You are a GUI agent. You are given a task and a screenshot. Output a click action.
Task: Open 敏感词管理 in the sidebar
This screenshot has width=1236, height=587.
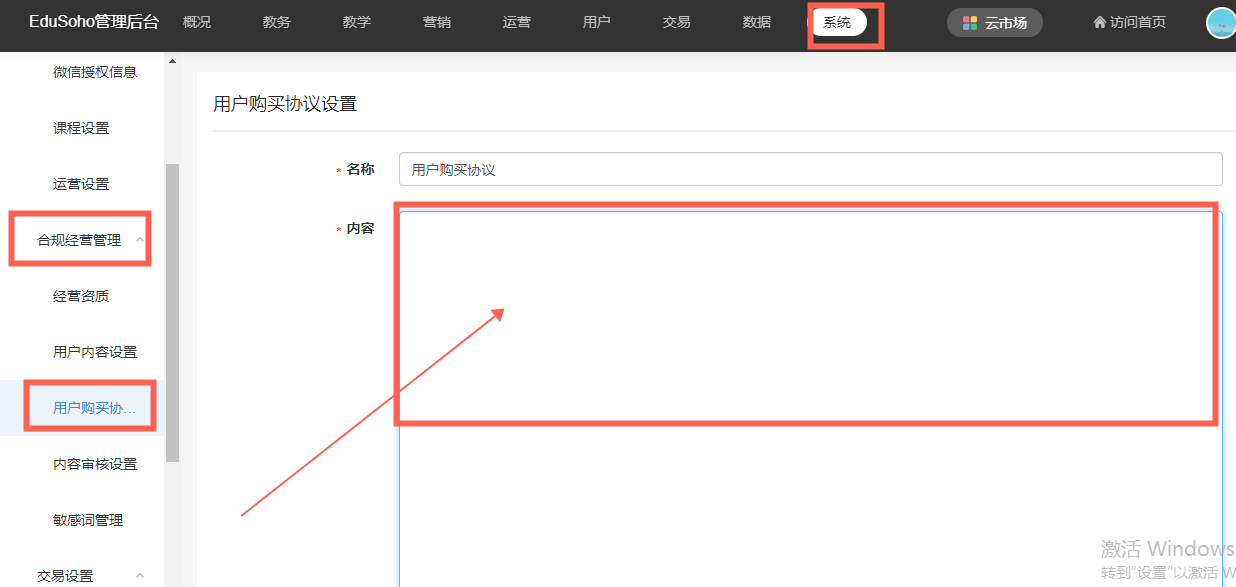click(88, 520)
